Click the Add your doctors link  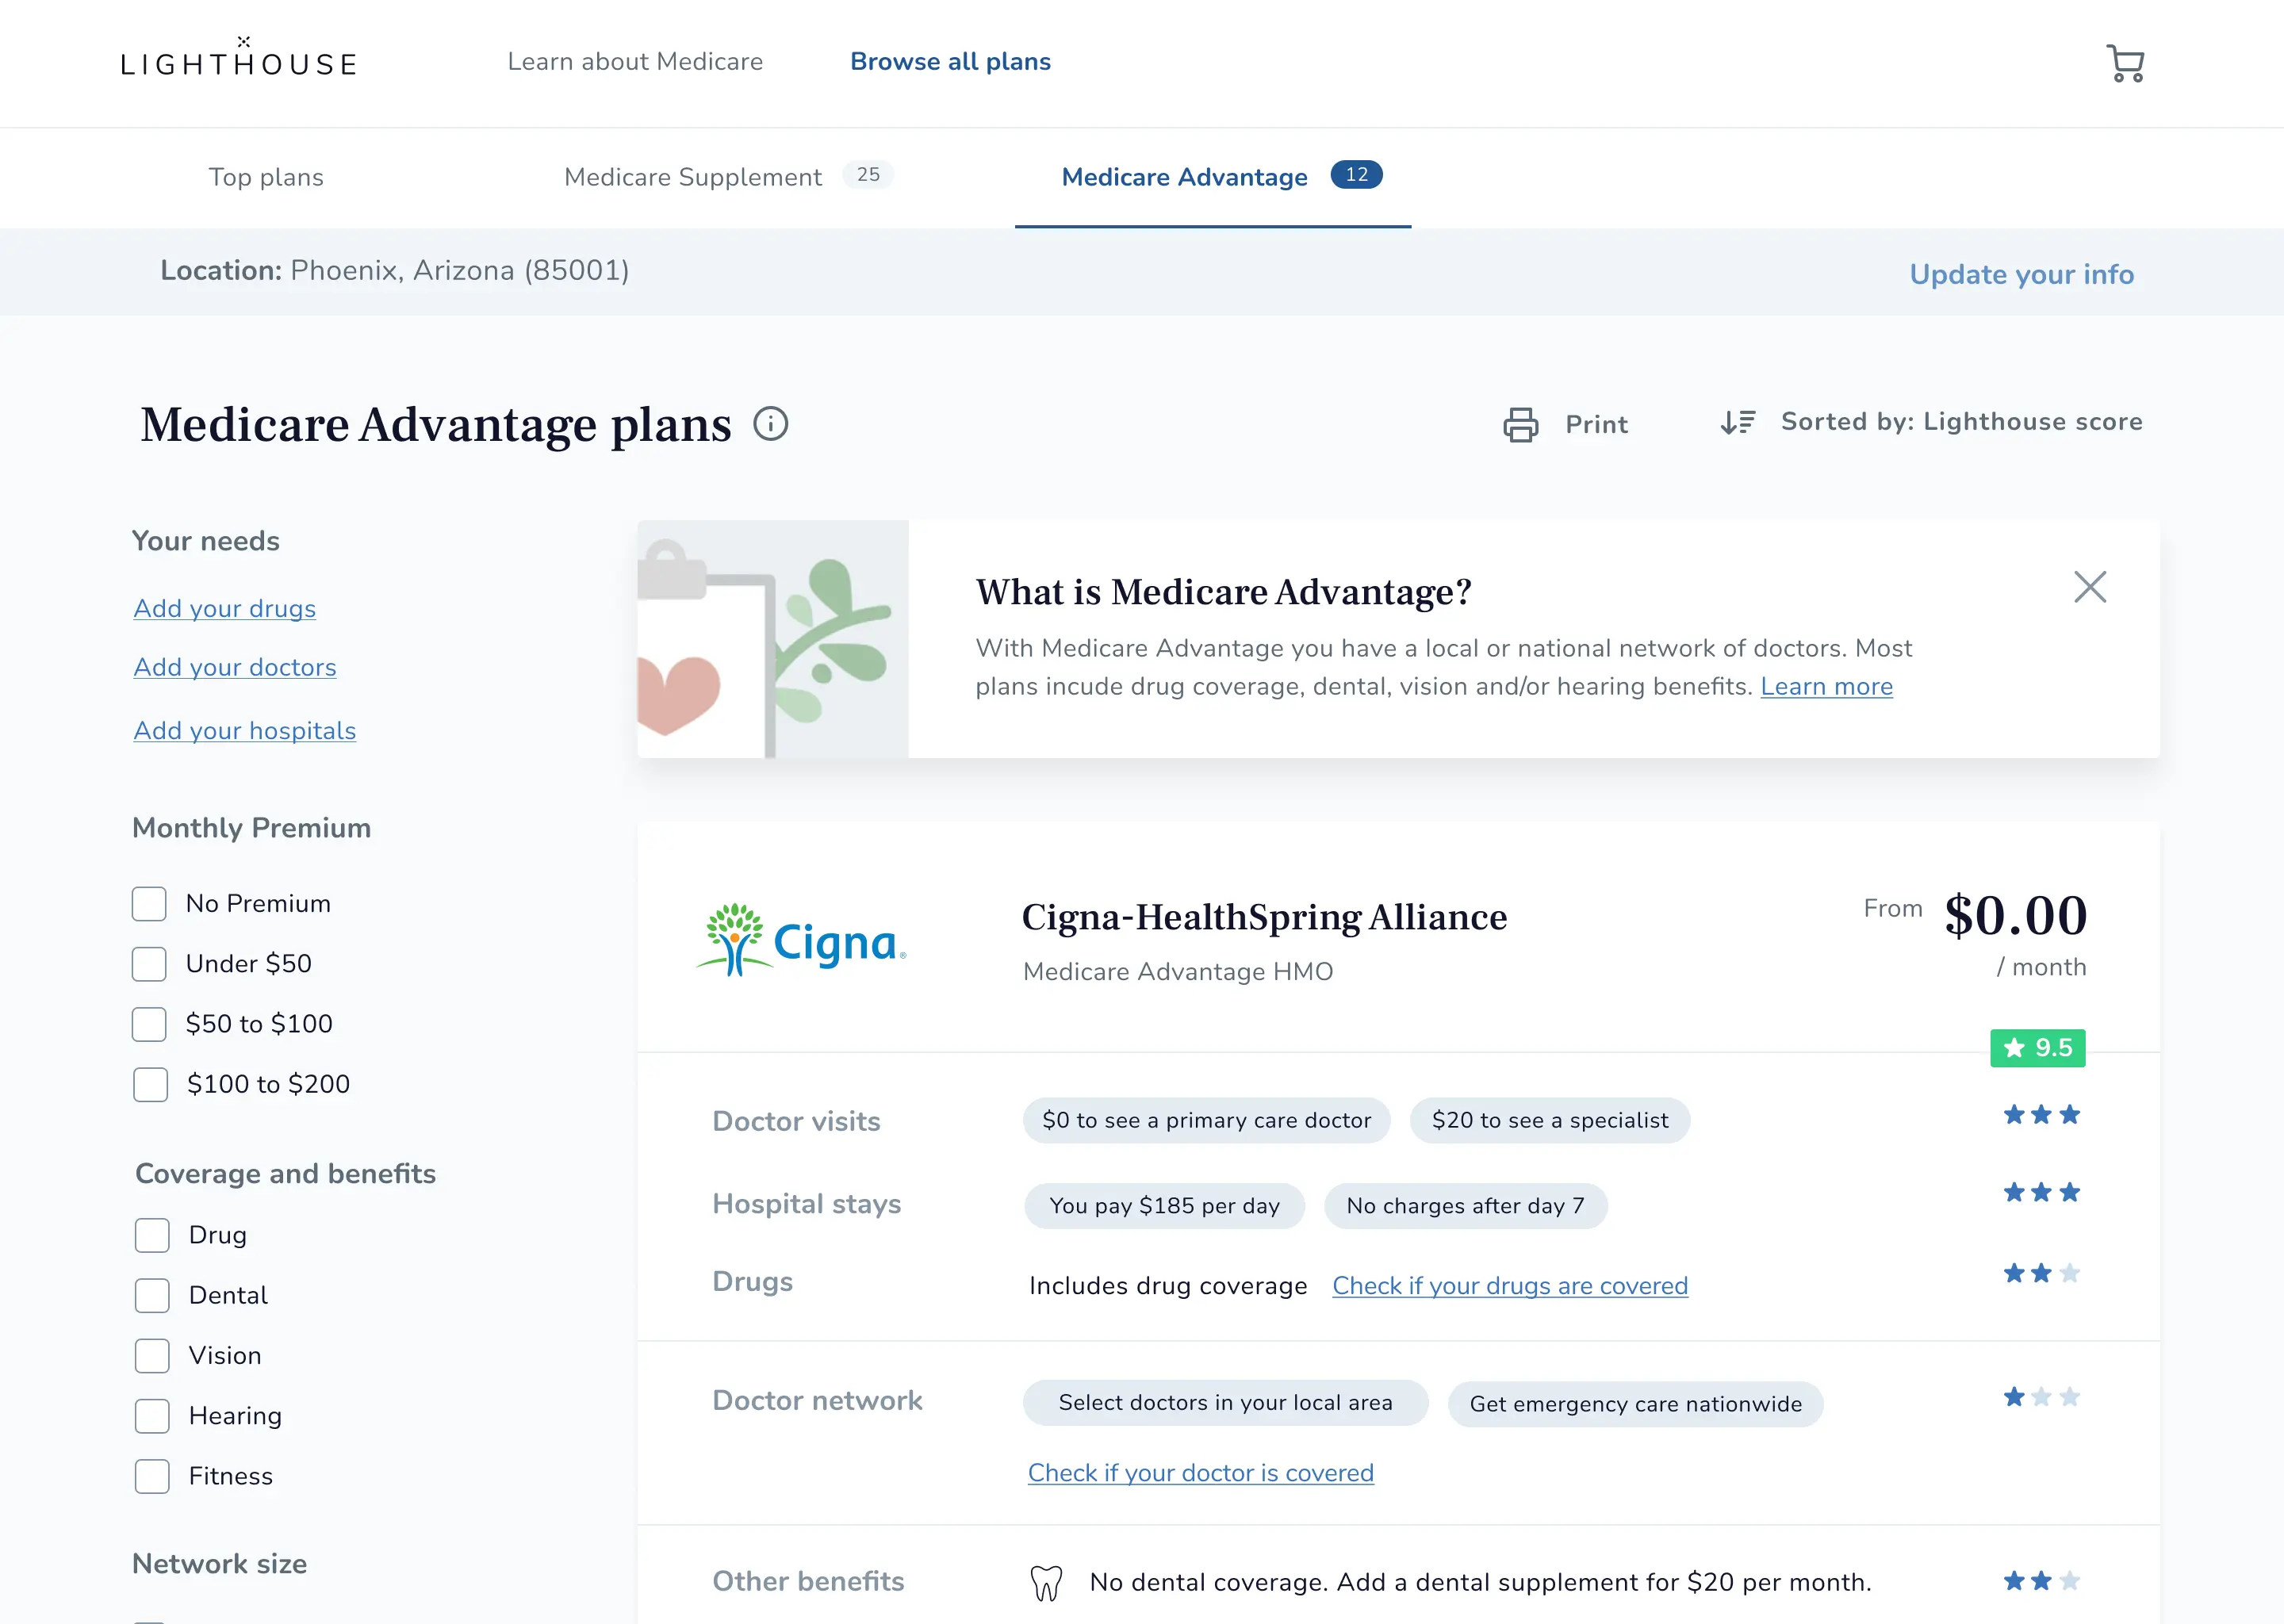(x=235, y=667)
